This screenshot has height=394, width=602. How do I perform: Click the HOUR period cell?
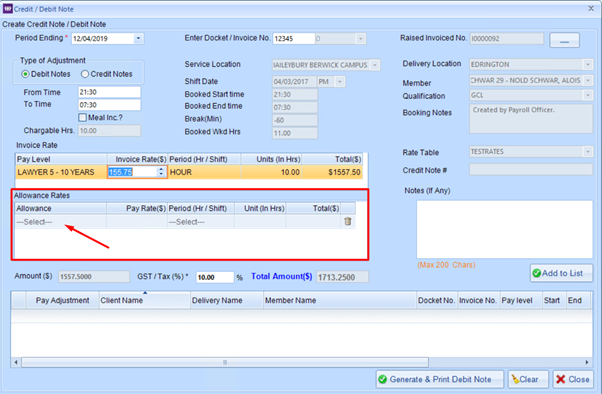click(x=204, y=172)
